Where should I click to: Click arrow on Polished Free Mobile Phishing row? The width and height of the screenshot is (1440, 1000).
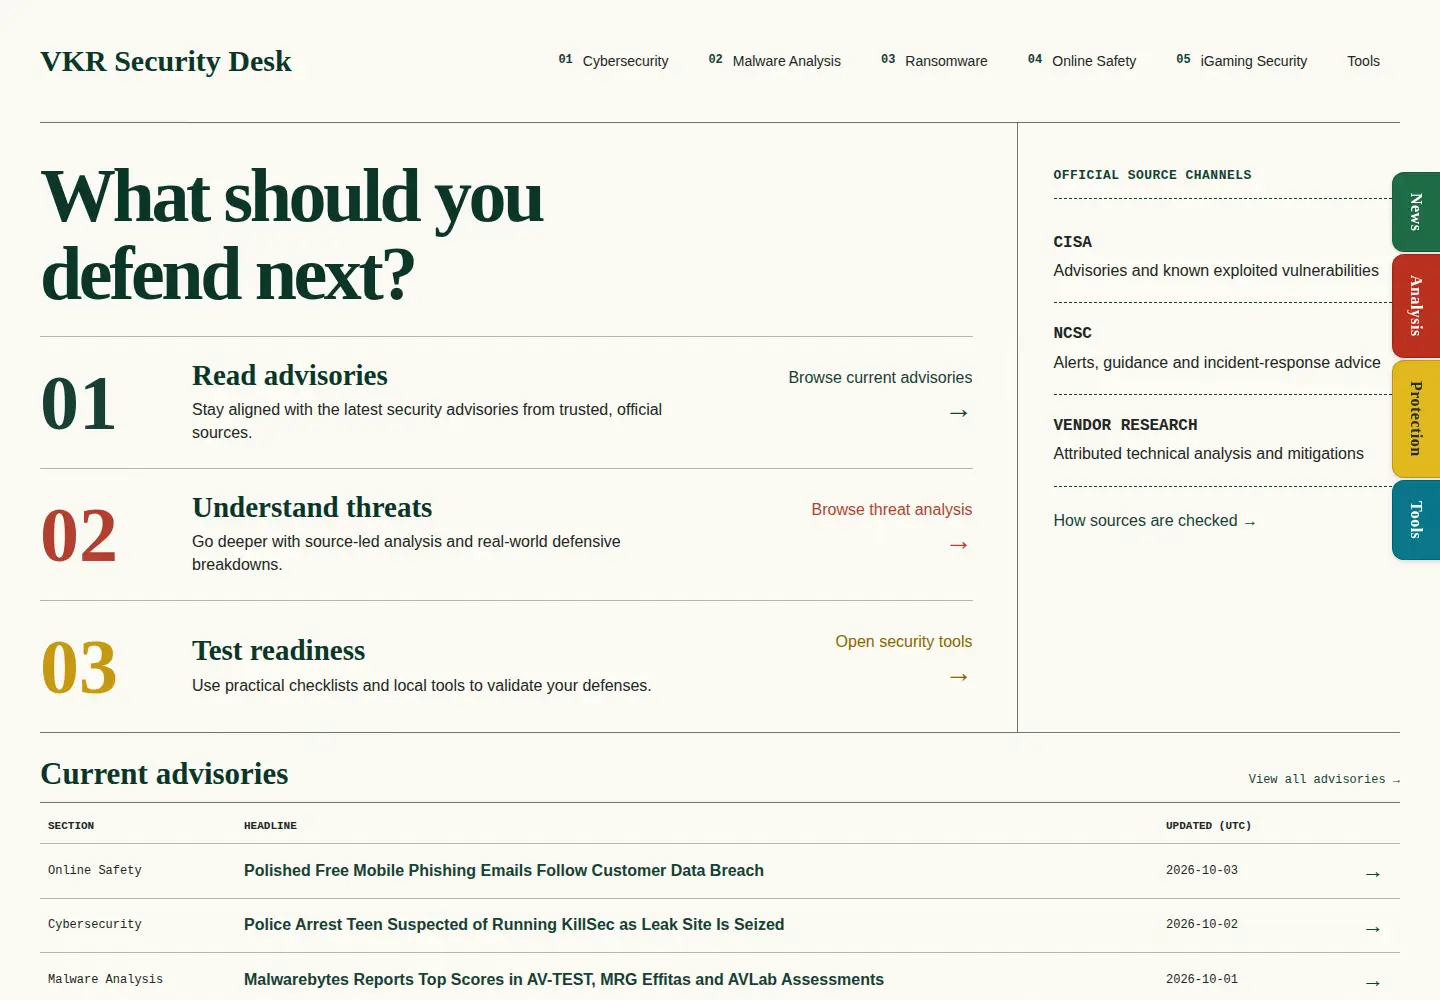[1373, 874]
